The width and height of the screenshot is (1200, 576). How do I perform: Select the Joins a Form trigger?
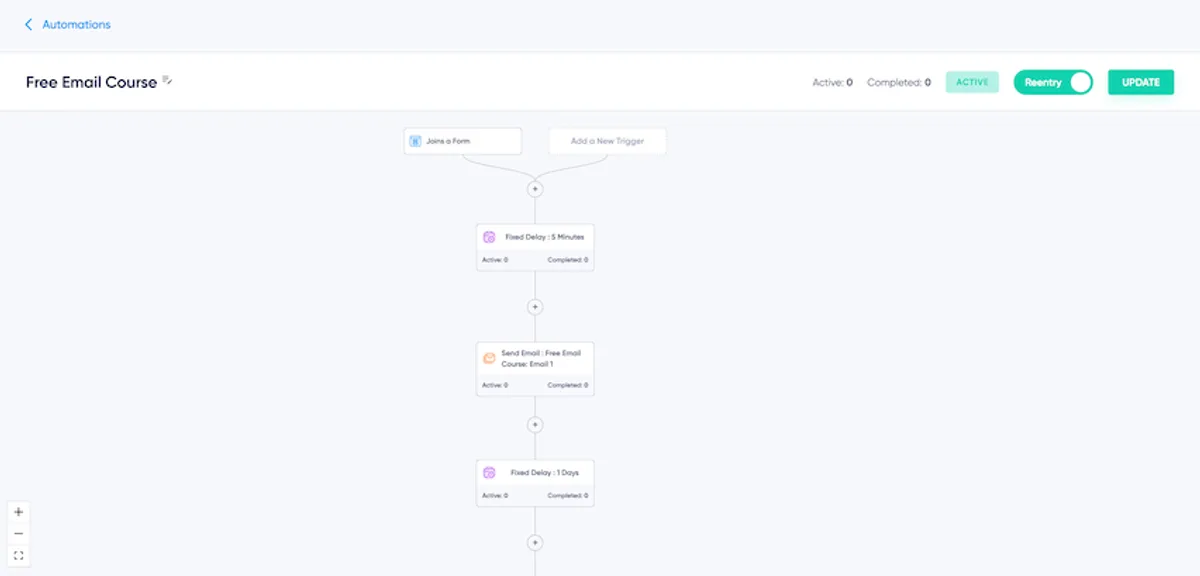tap(463, 141)
